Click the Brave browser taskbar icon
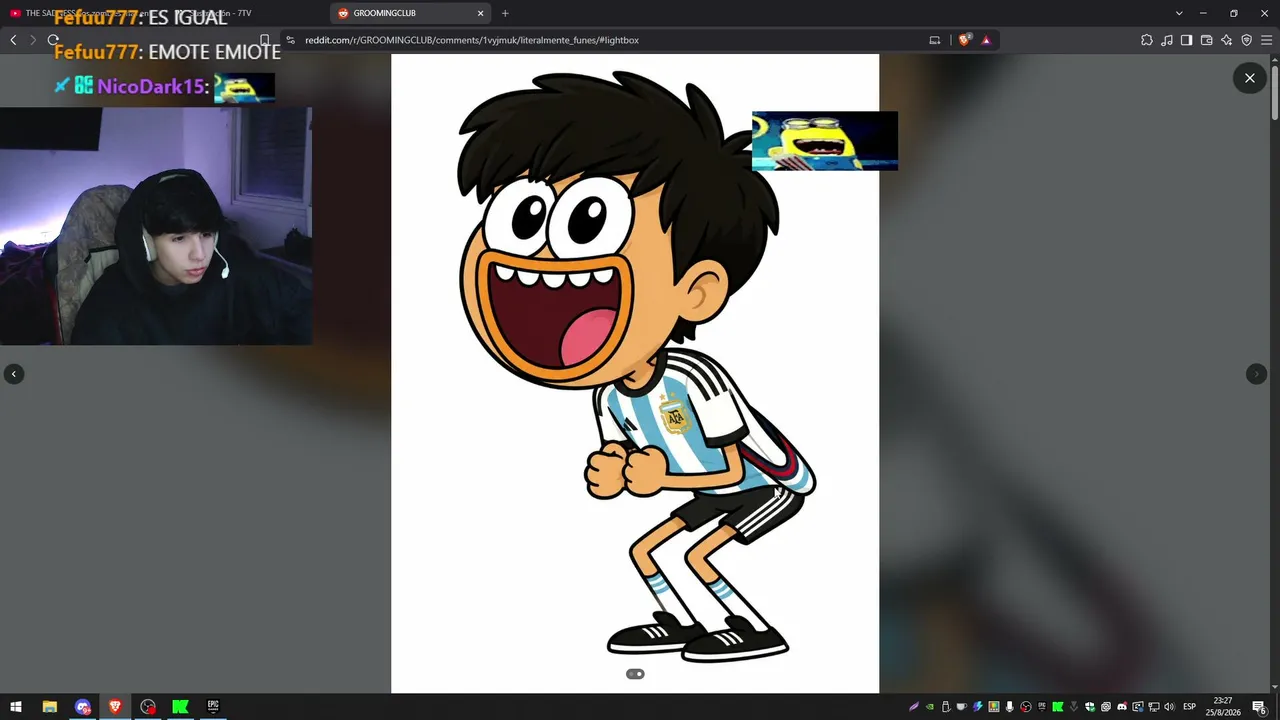The height and width of the screenshot is (720, 1280). 115,706
